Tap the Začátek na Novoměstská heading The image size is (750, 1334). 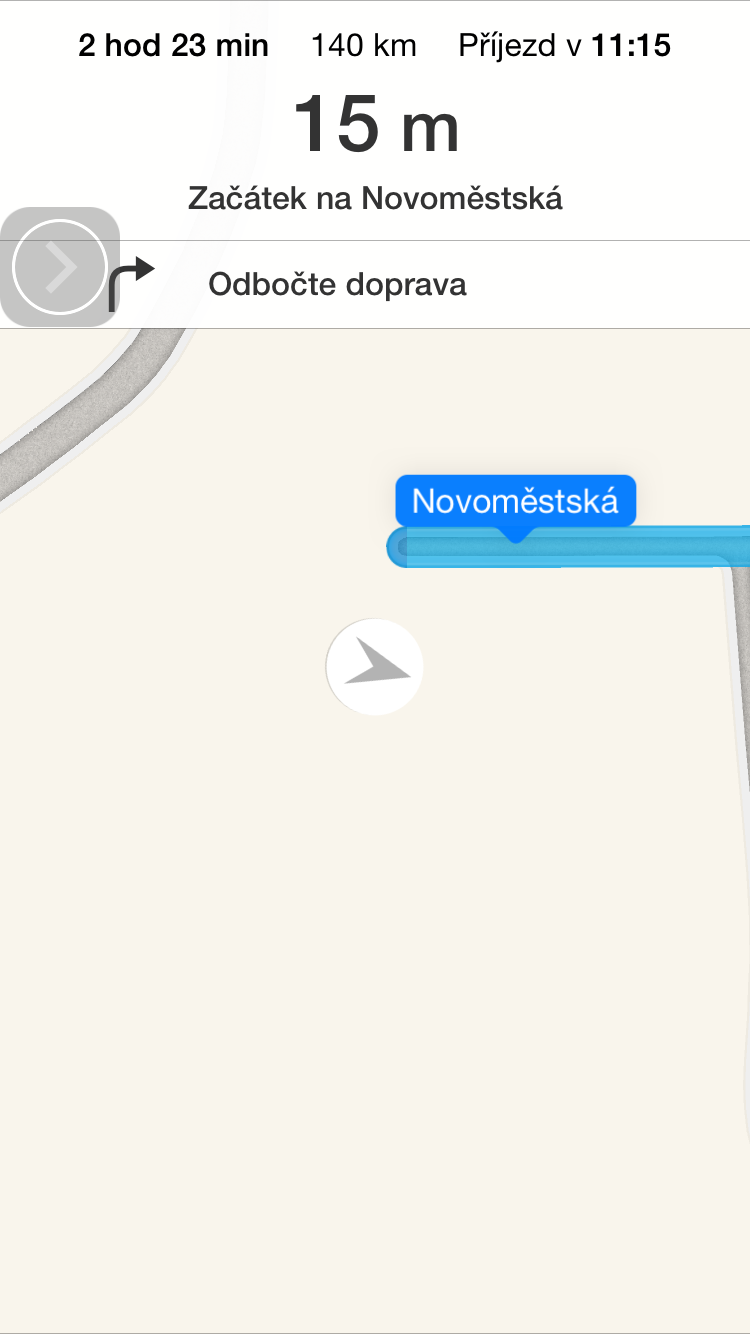pyautogui.click(x=375, y=198)
